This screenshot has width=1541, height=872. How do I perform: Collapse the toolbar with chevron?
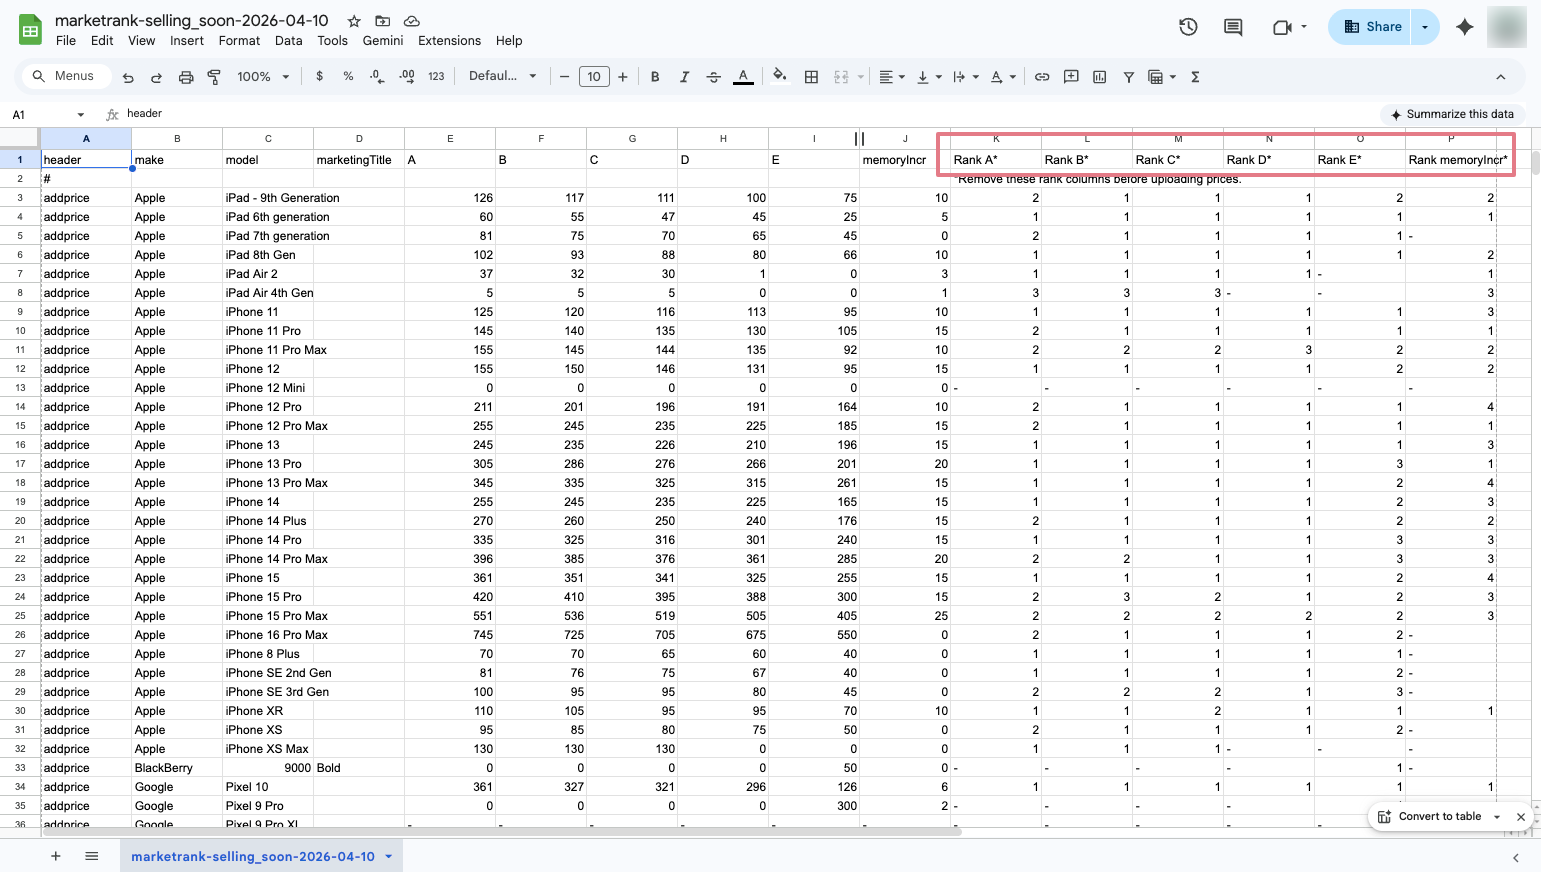(x=1500, y=77)
